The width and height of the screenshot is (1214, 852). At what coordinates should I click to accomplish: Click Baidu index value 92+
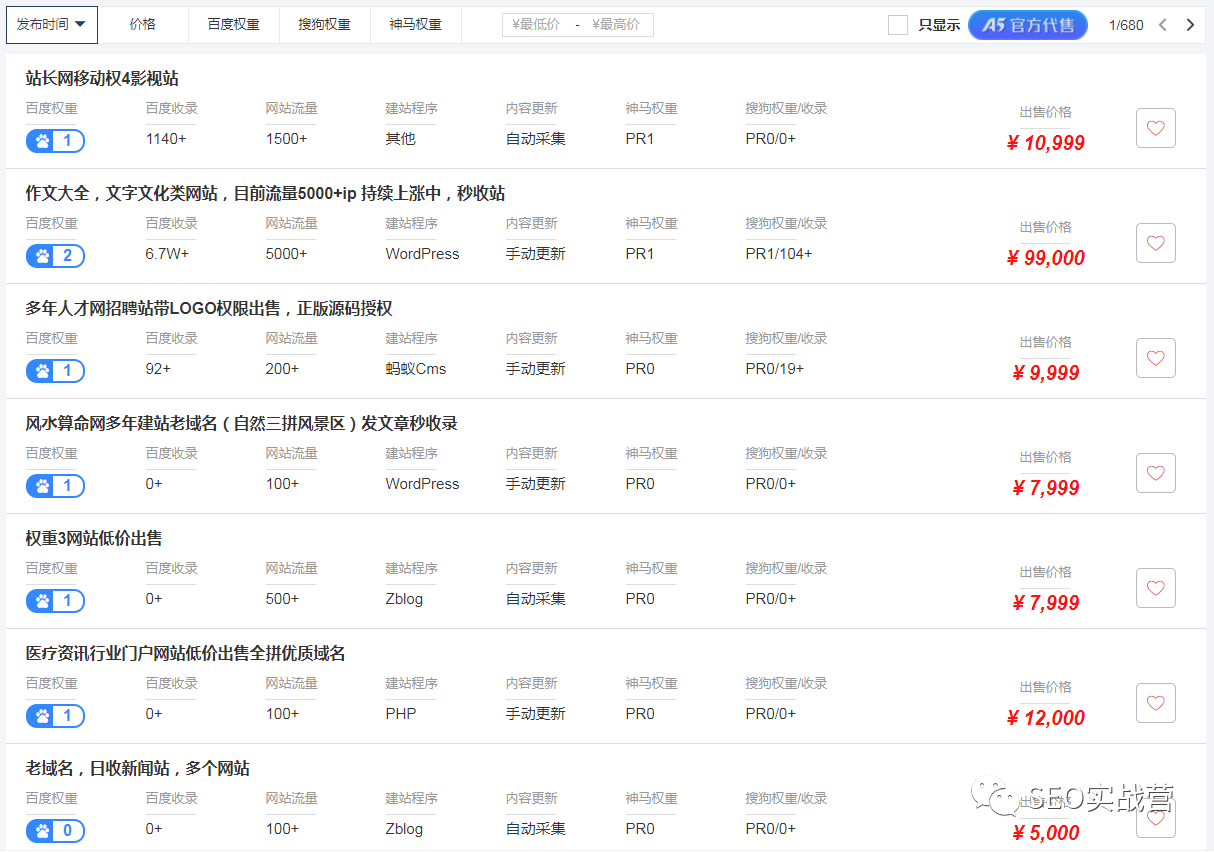pos(158,369)
